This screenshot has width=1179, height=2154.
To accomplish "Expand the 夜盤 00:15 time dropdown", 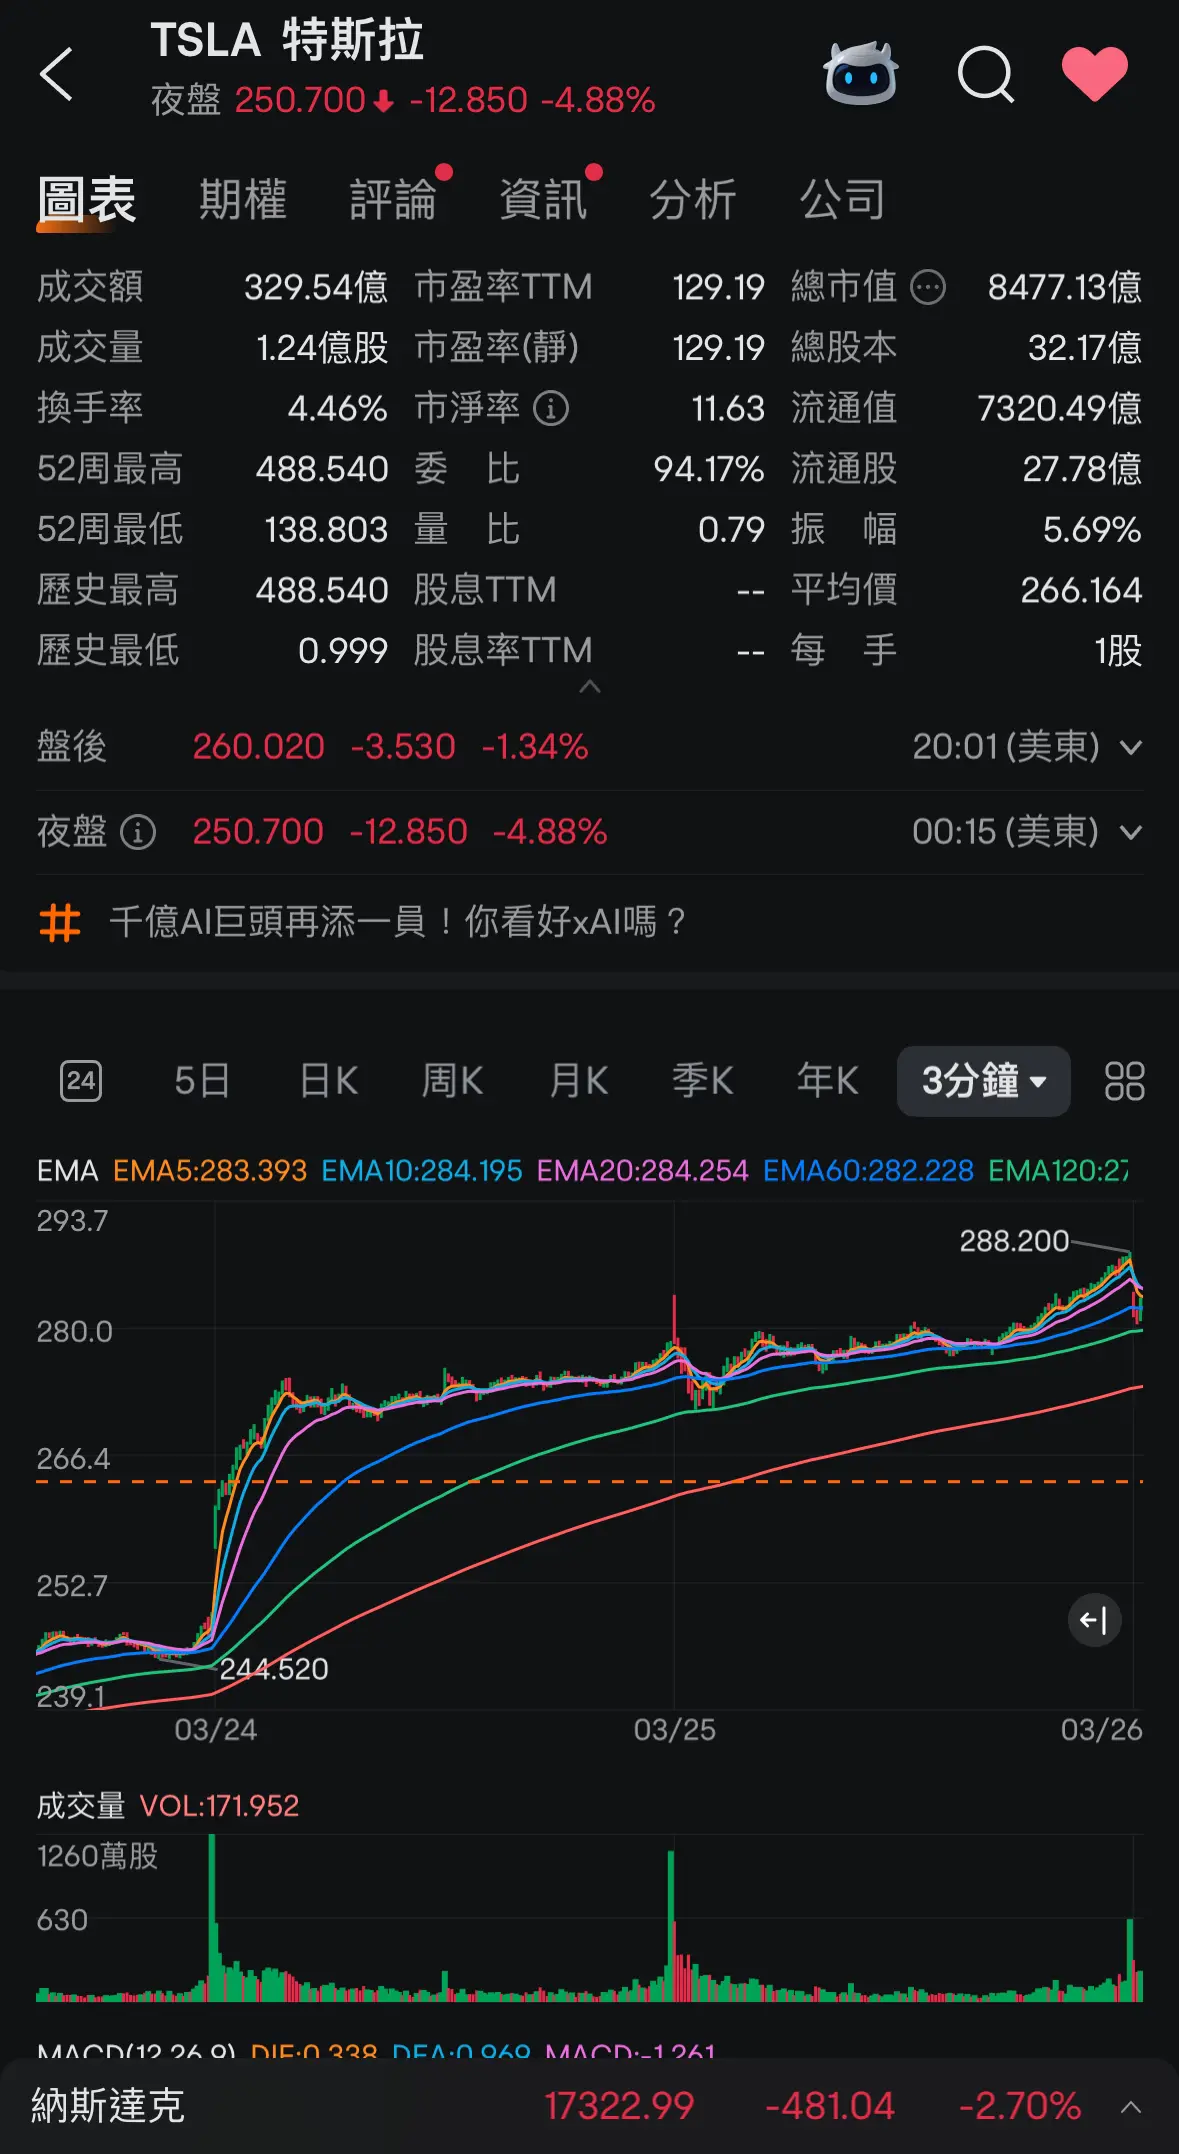I will (x=1131, y=832).
